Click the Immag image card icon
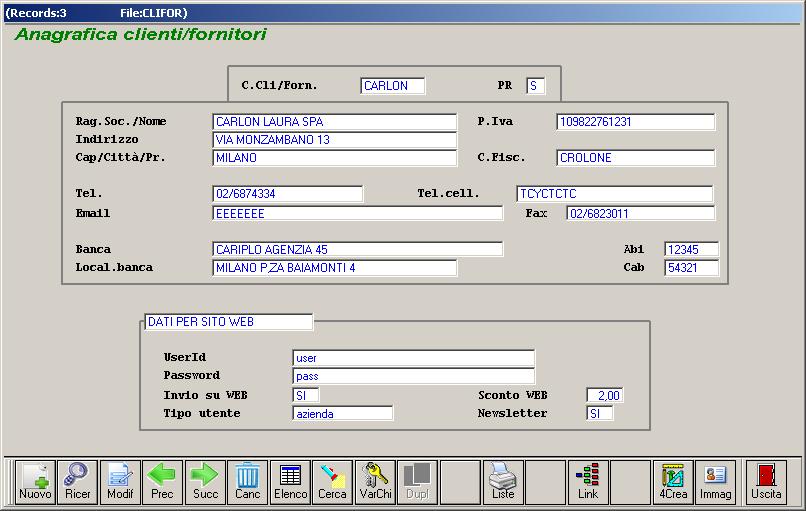 click(716, 482)
